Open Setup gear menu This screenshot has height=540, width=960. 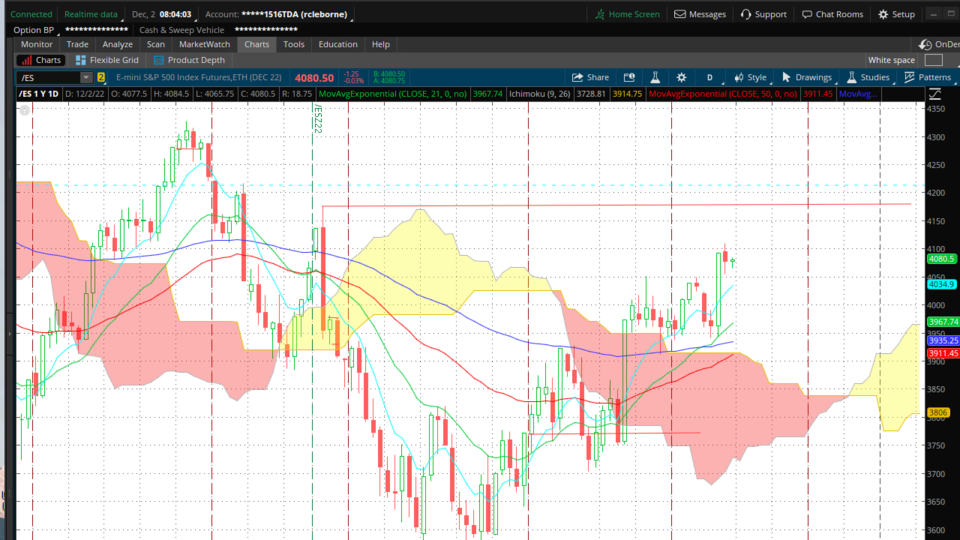pos(896,14)
